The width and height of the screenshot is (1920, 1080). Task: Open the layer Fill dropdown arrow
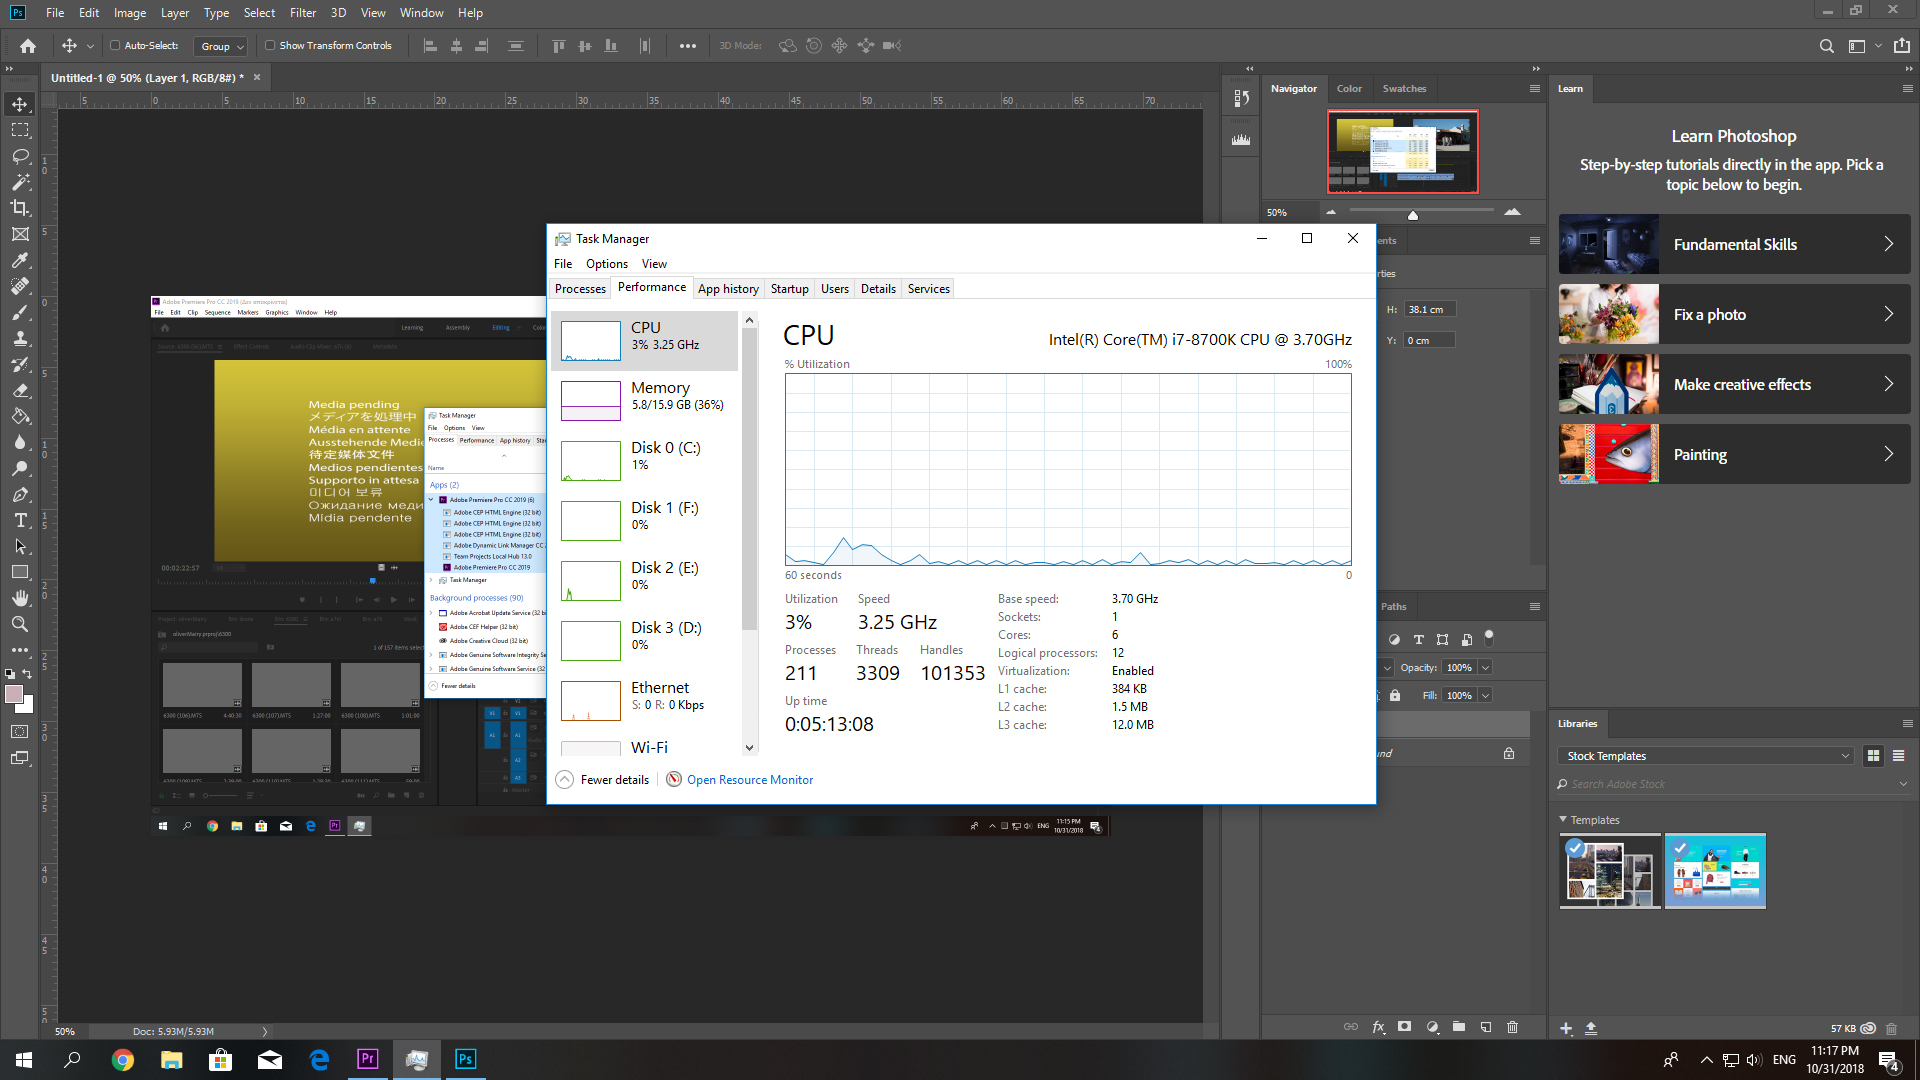click(1485, 695)
